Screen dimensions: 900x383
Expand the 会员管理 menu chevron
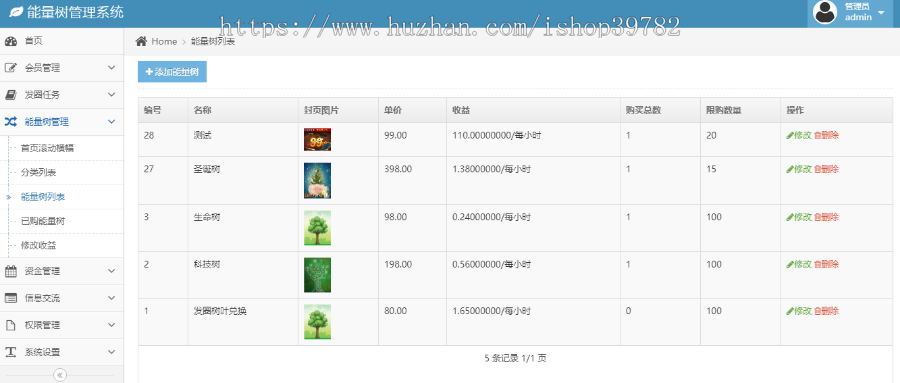[x=111, y=68]
